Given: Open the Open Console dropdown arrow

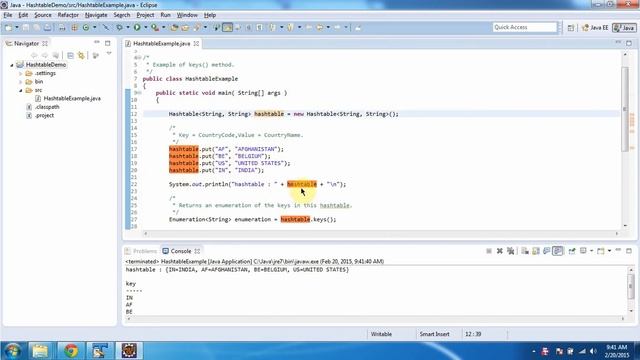Looking at the screenshot, I should point(609,251).
